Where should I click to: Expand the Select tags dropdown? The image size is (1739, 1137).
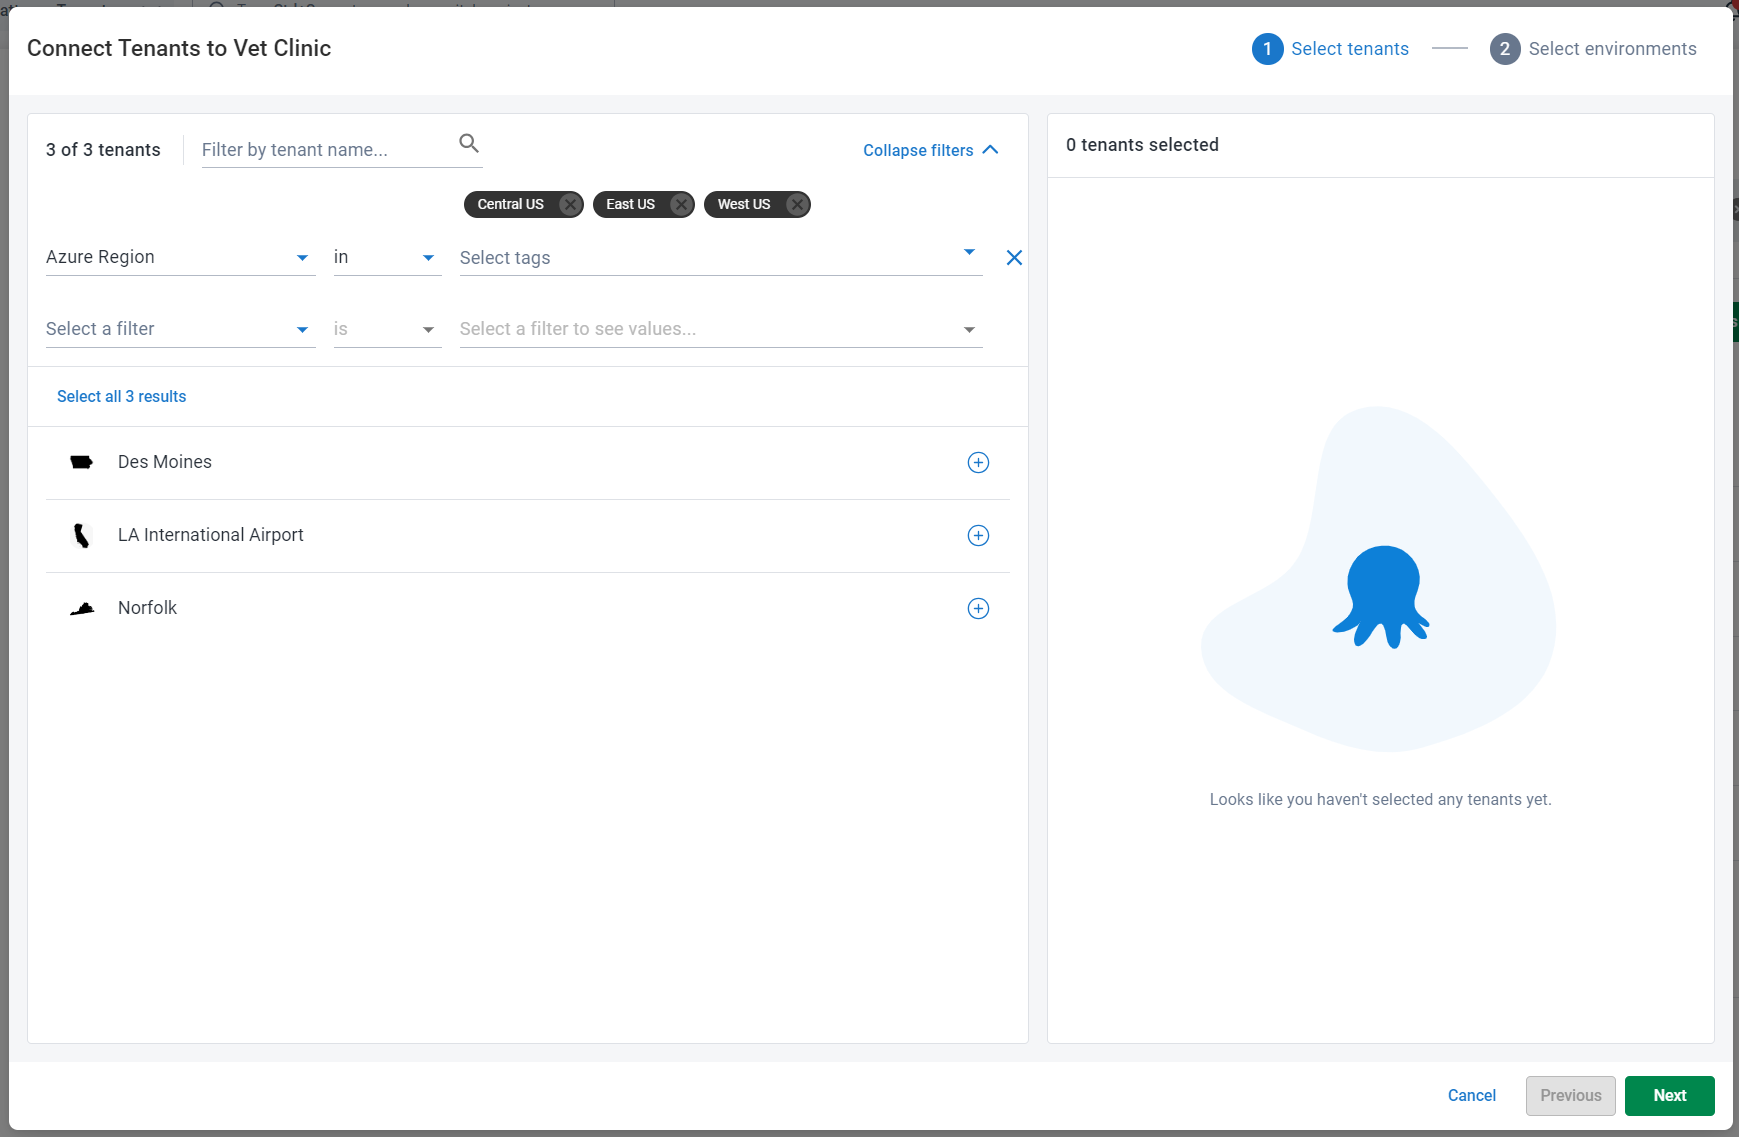(721, 257)
